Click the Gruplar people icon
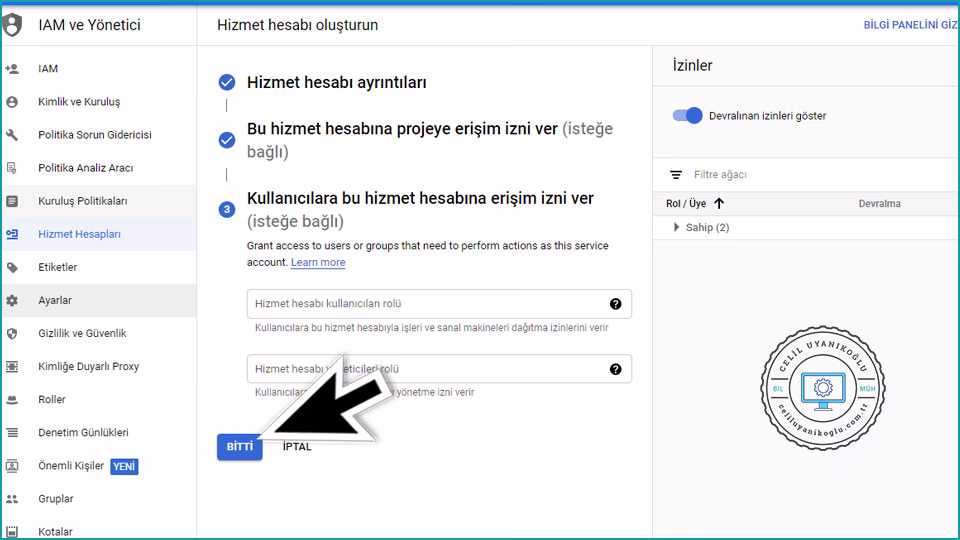The width and height of the screenshot is (960, 540). [12, 498]
